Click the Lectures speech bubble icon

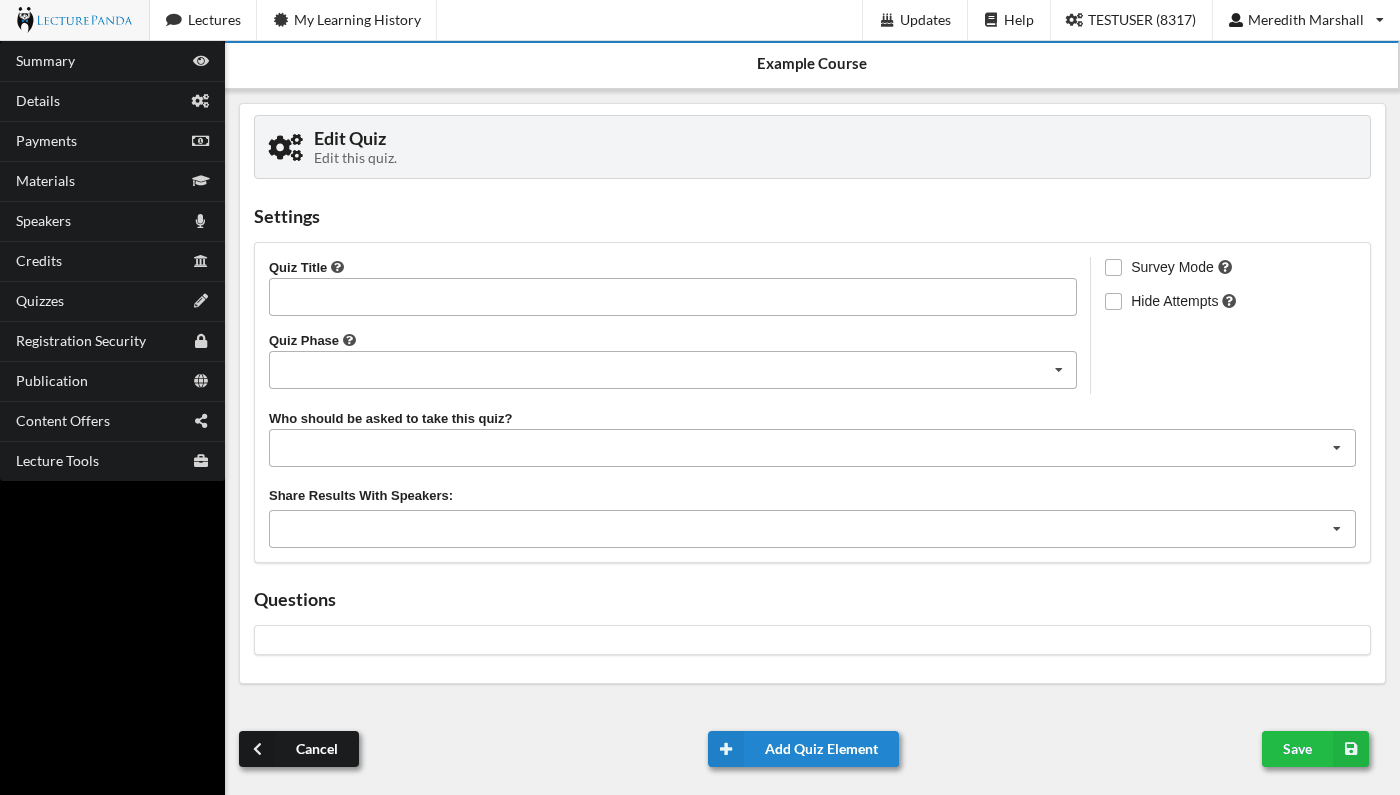(x=174, y=20)
